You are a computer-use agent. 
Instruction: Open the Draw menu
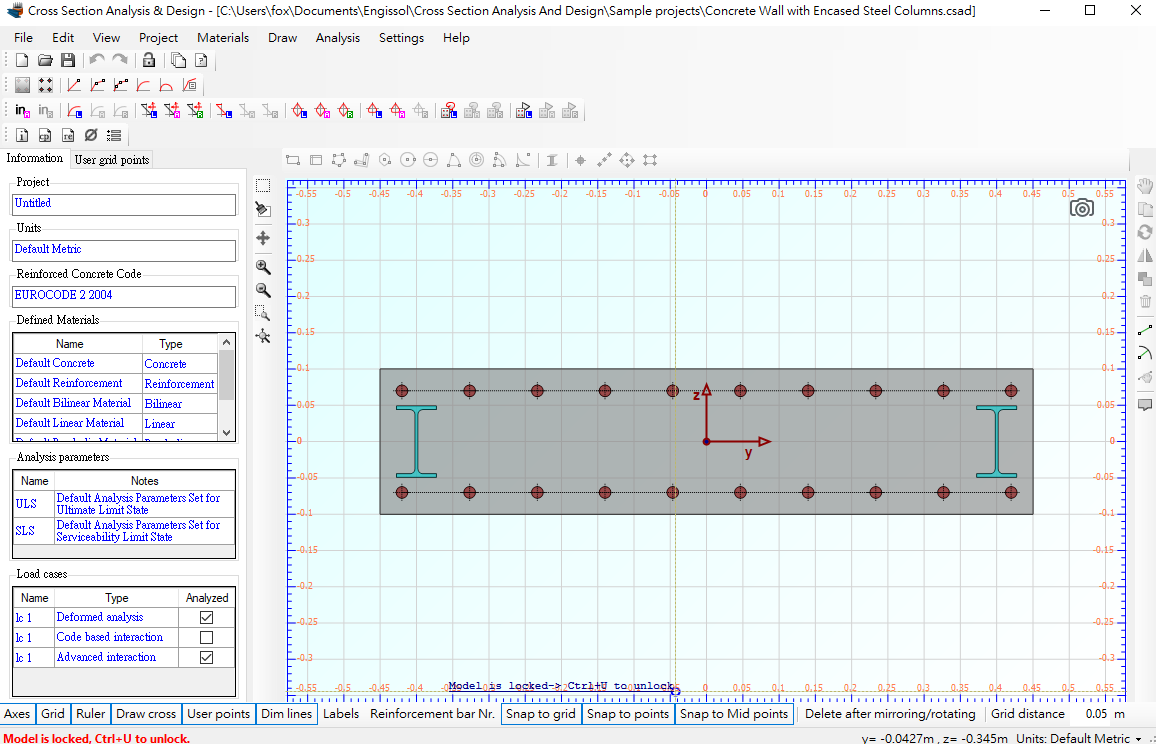pyautogui.click(x=282, y=38)
